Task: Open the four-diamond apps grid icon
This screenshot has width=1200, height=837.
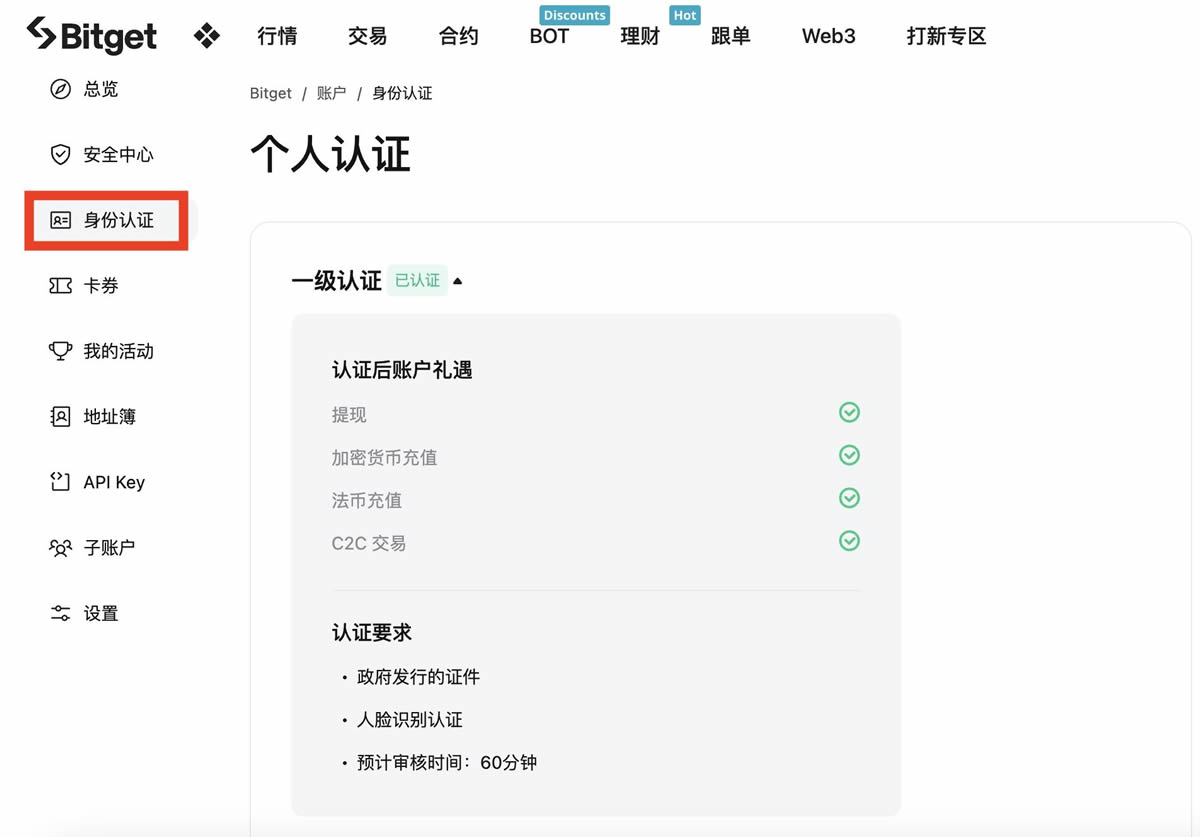Action: (x=207, y=37)
